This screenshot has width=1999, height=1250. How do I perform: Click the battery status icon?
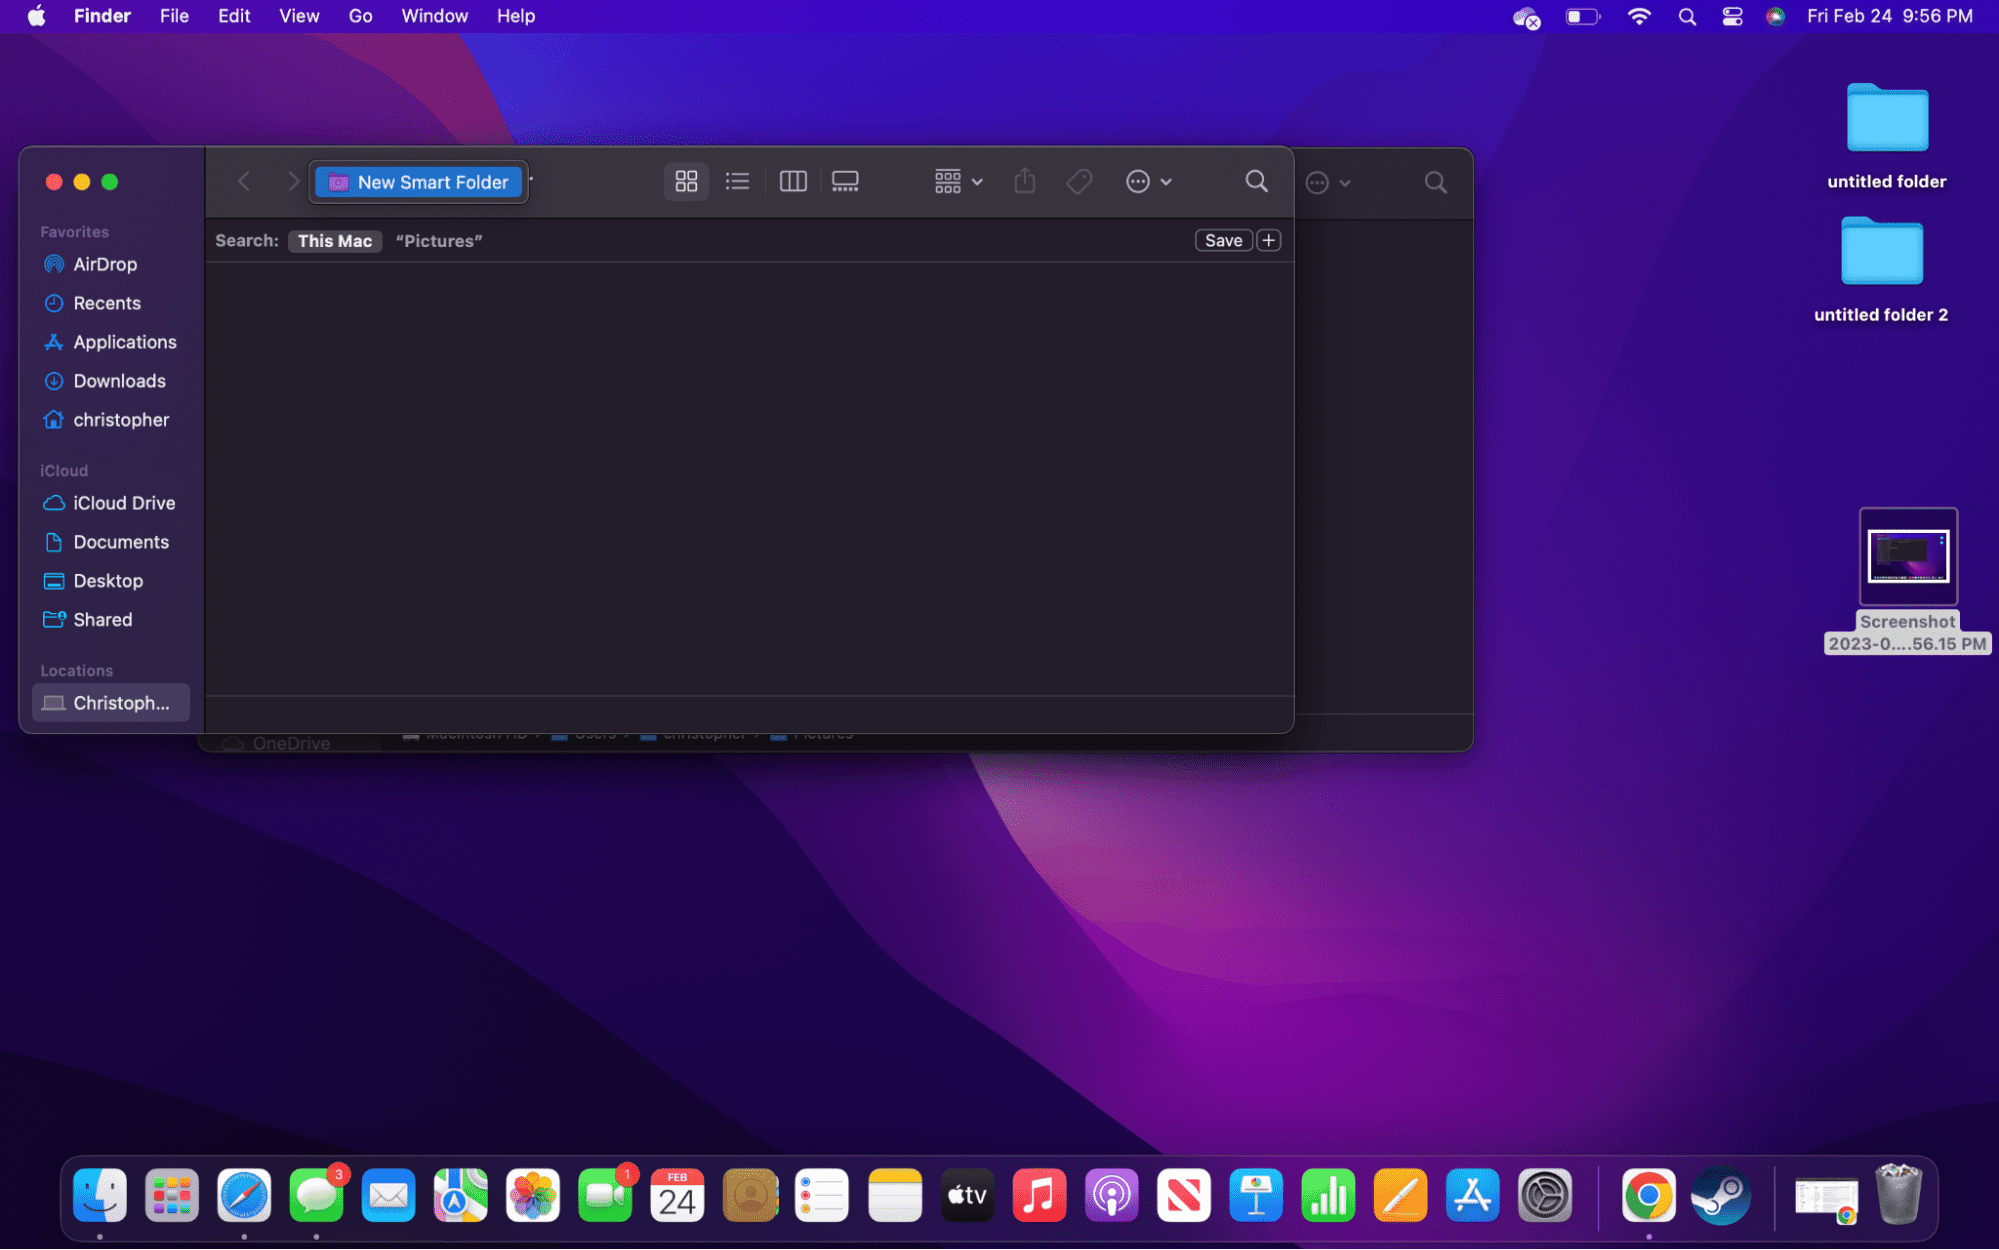tap(1582, 16)
